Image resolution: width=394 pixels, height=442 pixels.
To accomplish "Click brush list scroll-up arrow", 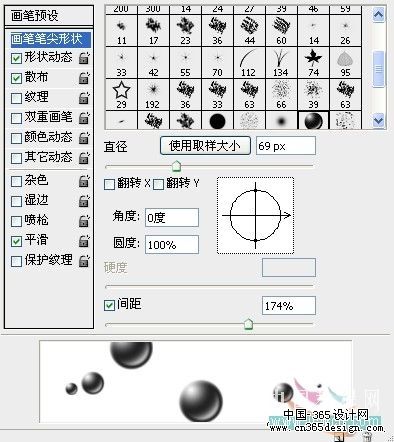I will [x=378, y=14].
